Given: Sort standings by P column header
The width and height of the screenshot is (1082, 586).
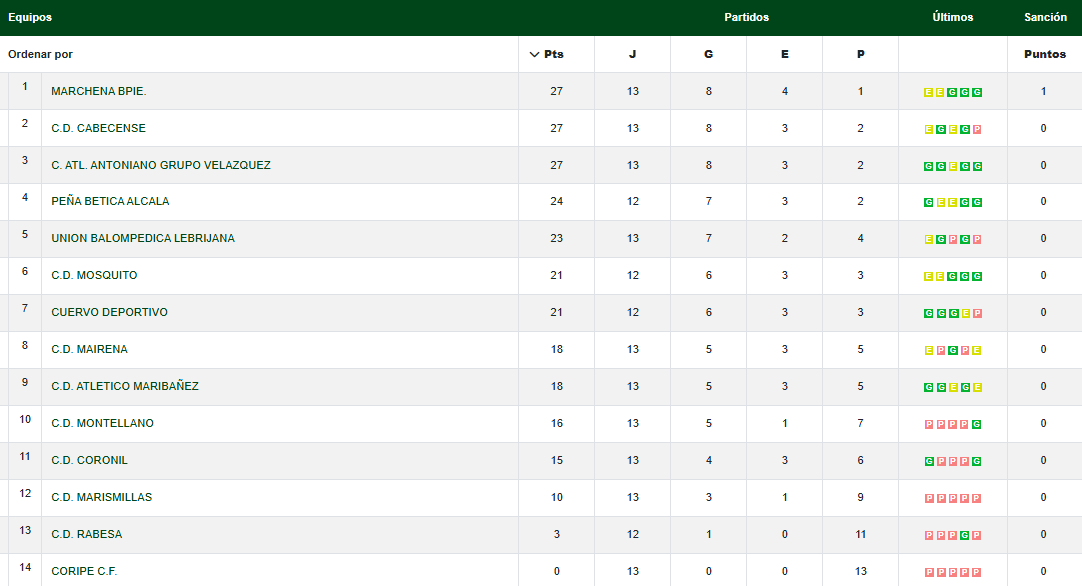Looking at the screenshot, I should [860, 54].
